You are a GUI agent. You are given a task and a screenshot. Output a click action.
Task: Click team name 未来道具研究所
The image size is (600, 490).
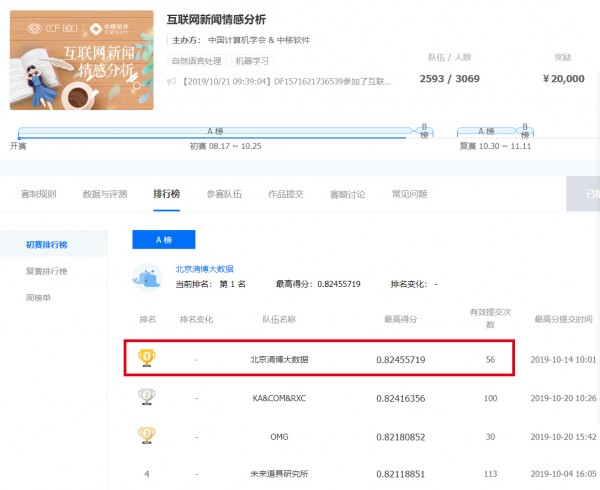(x=279, y=474)
